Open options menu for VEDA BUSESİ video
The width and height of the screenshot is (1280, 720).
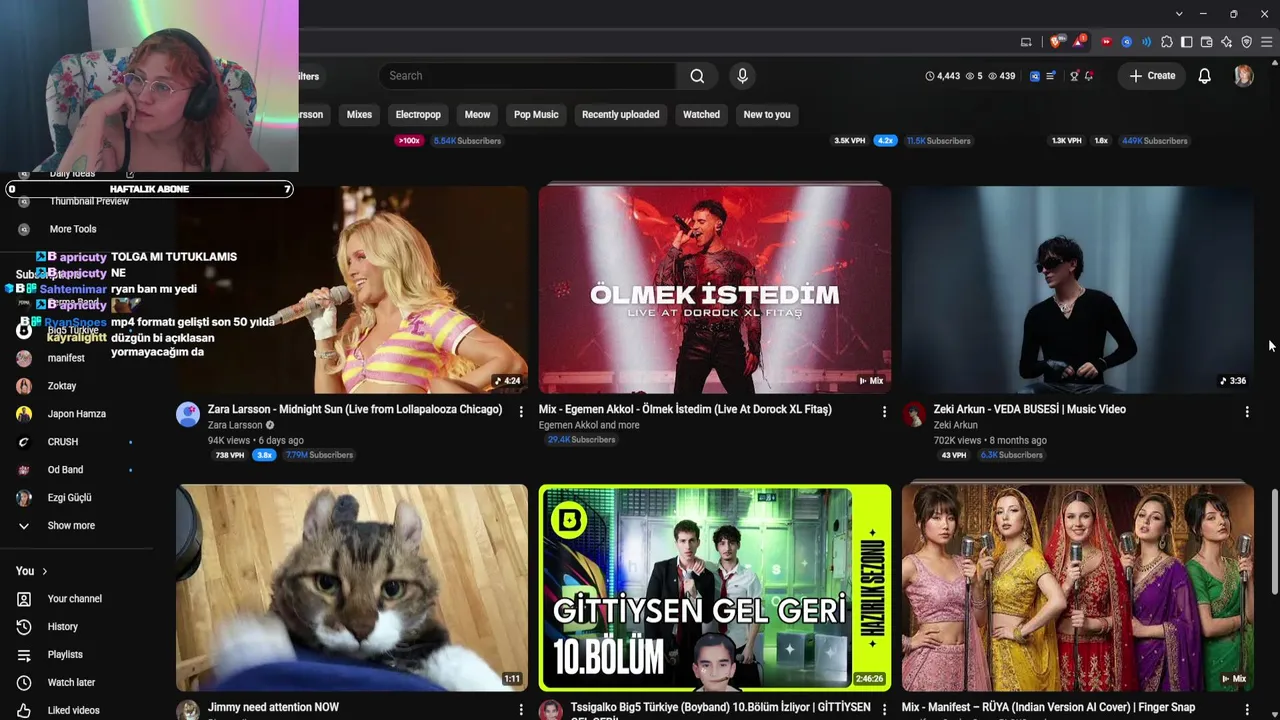(x=1247, y=411)
